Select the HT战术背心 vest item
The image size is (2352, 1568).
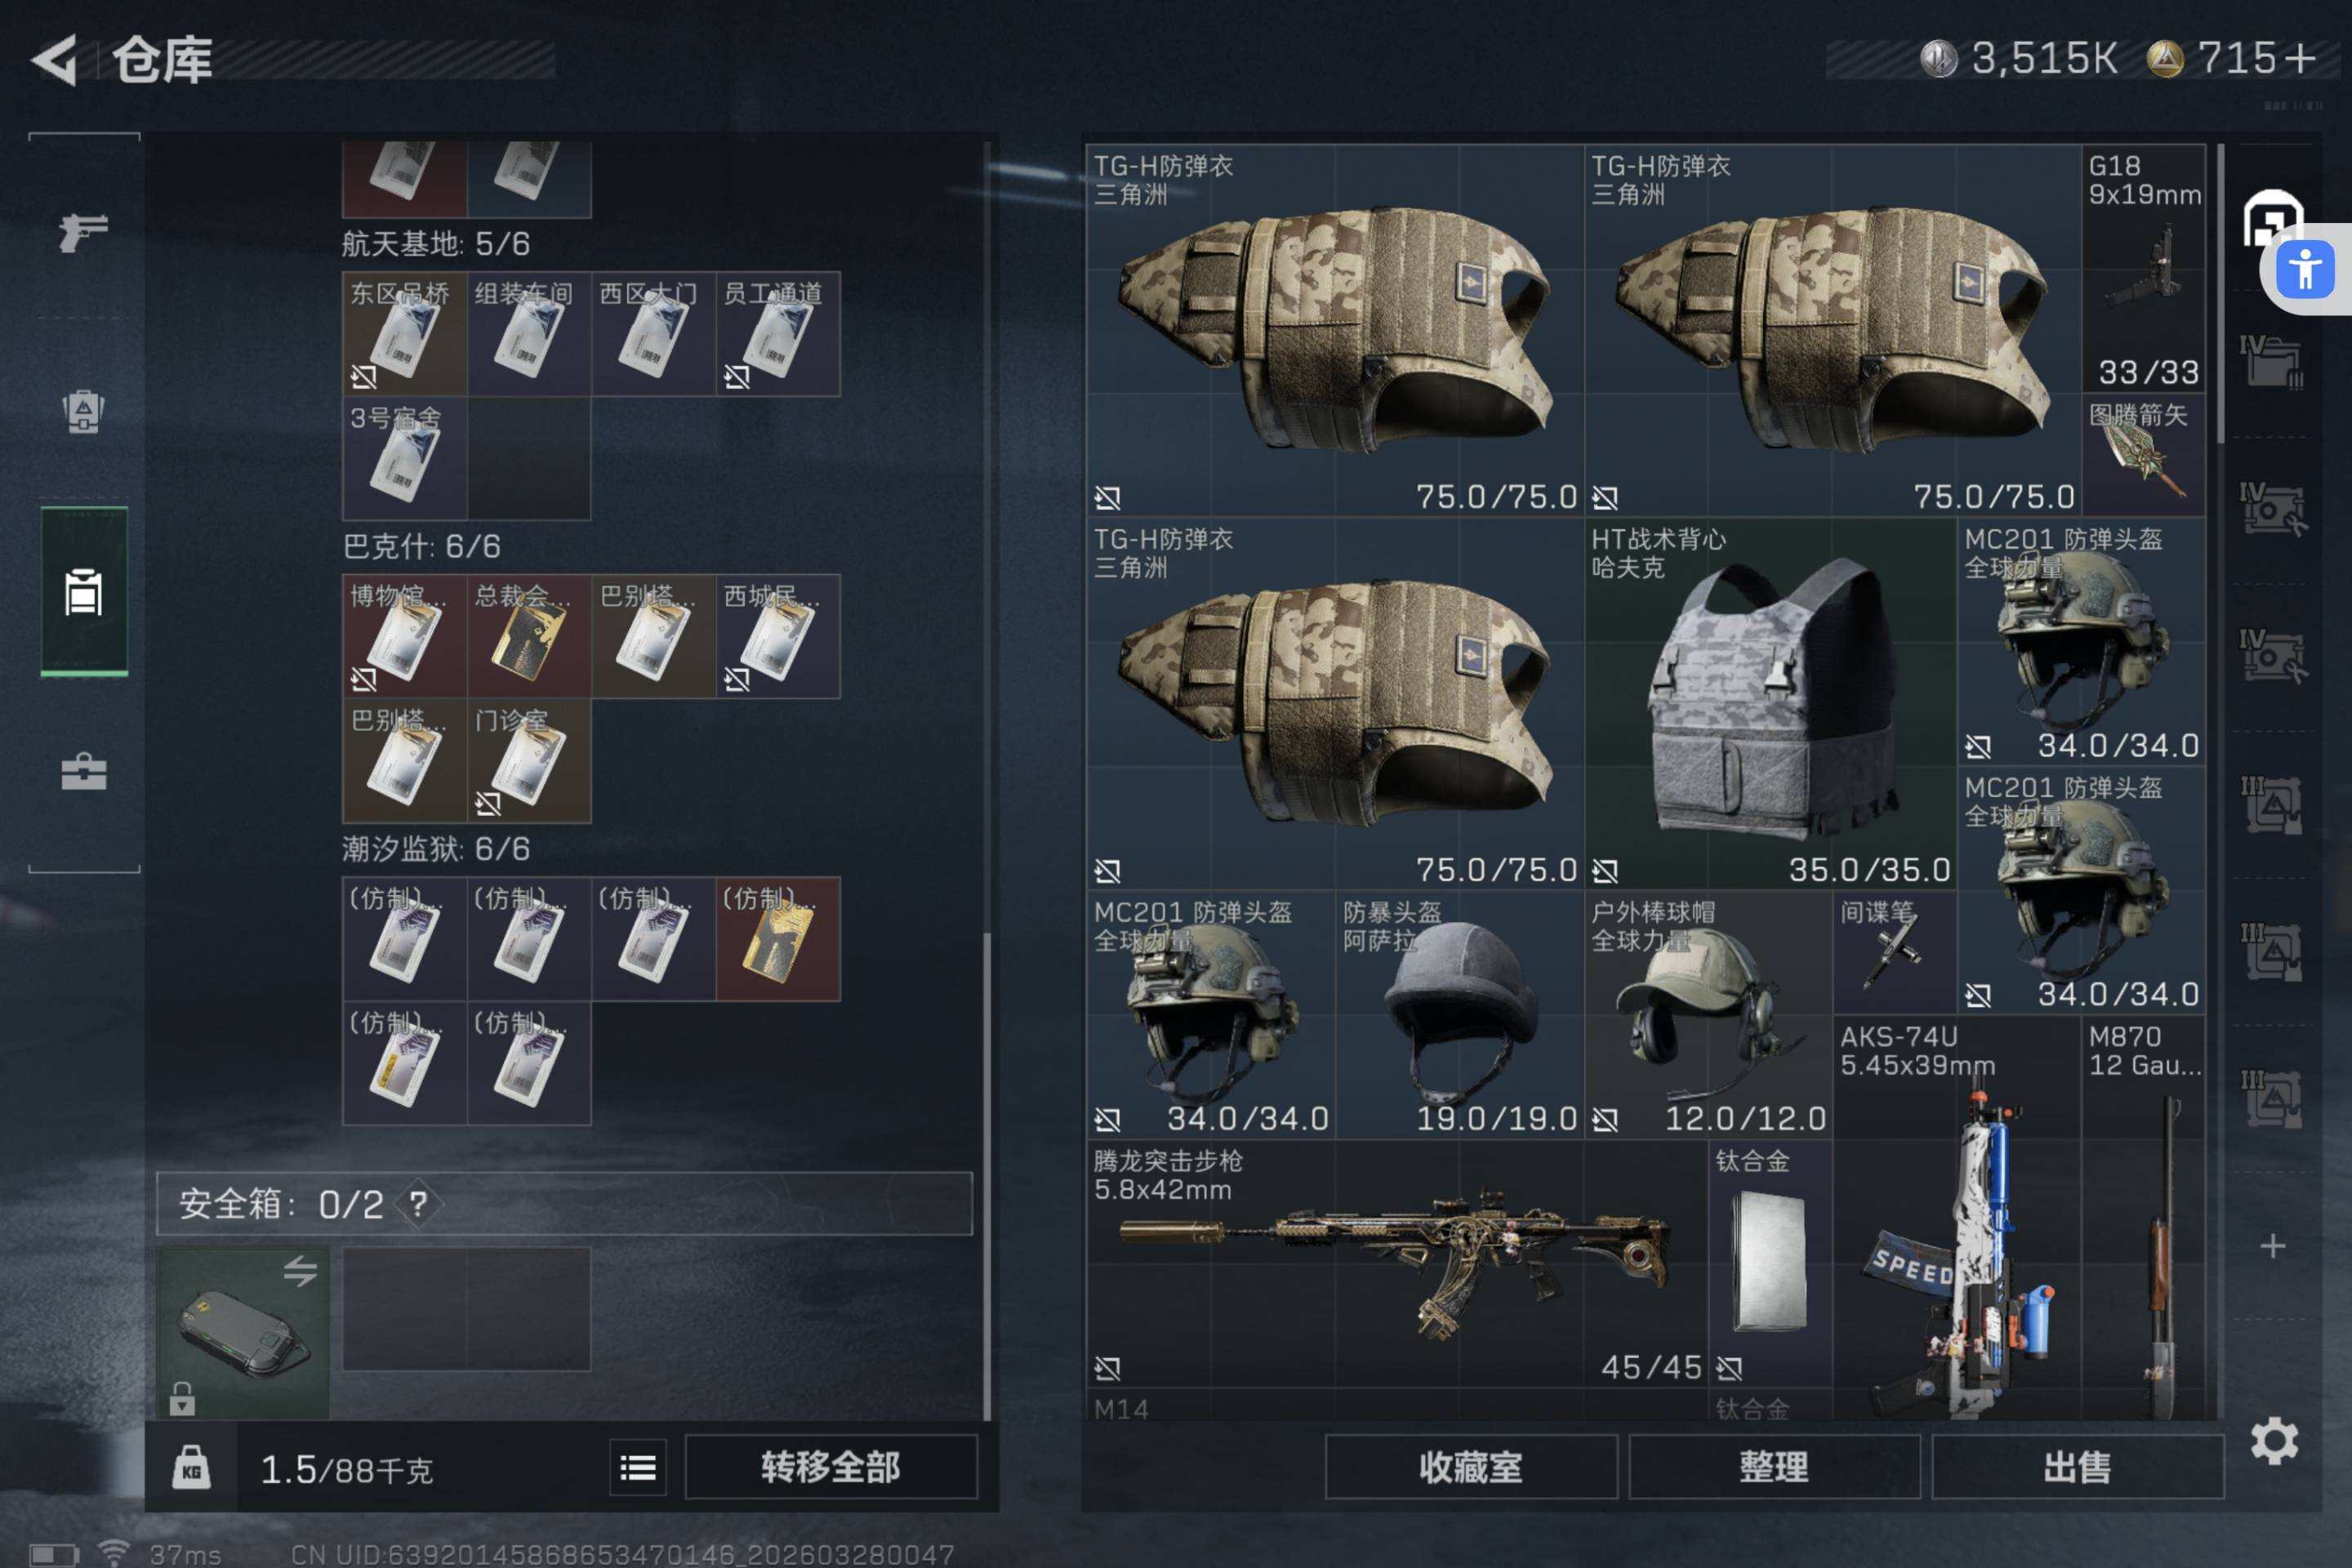1770,703
